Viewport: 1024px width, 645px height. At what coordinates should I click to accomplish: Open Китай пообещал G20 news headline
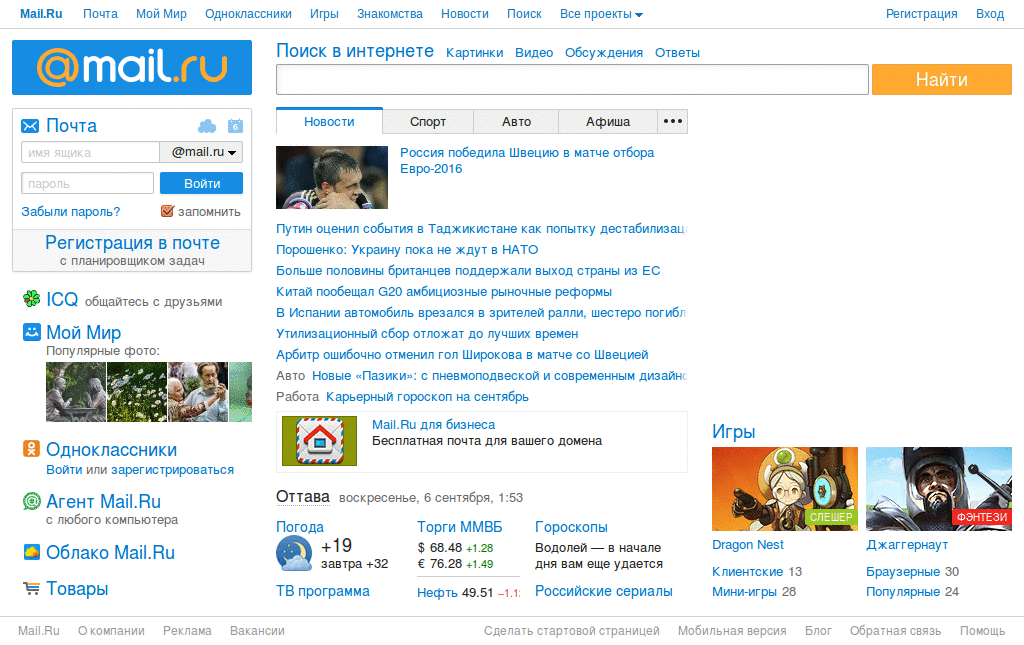tap(444, 291)
